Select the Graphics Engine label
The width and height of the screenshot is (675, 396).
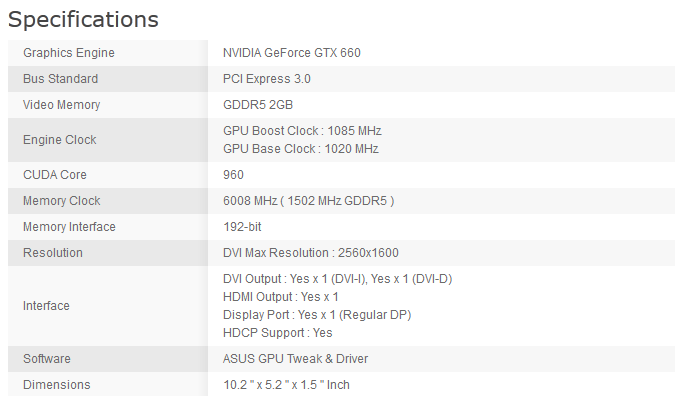pos(69,53)
